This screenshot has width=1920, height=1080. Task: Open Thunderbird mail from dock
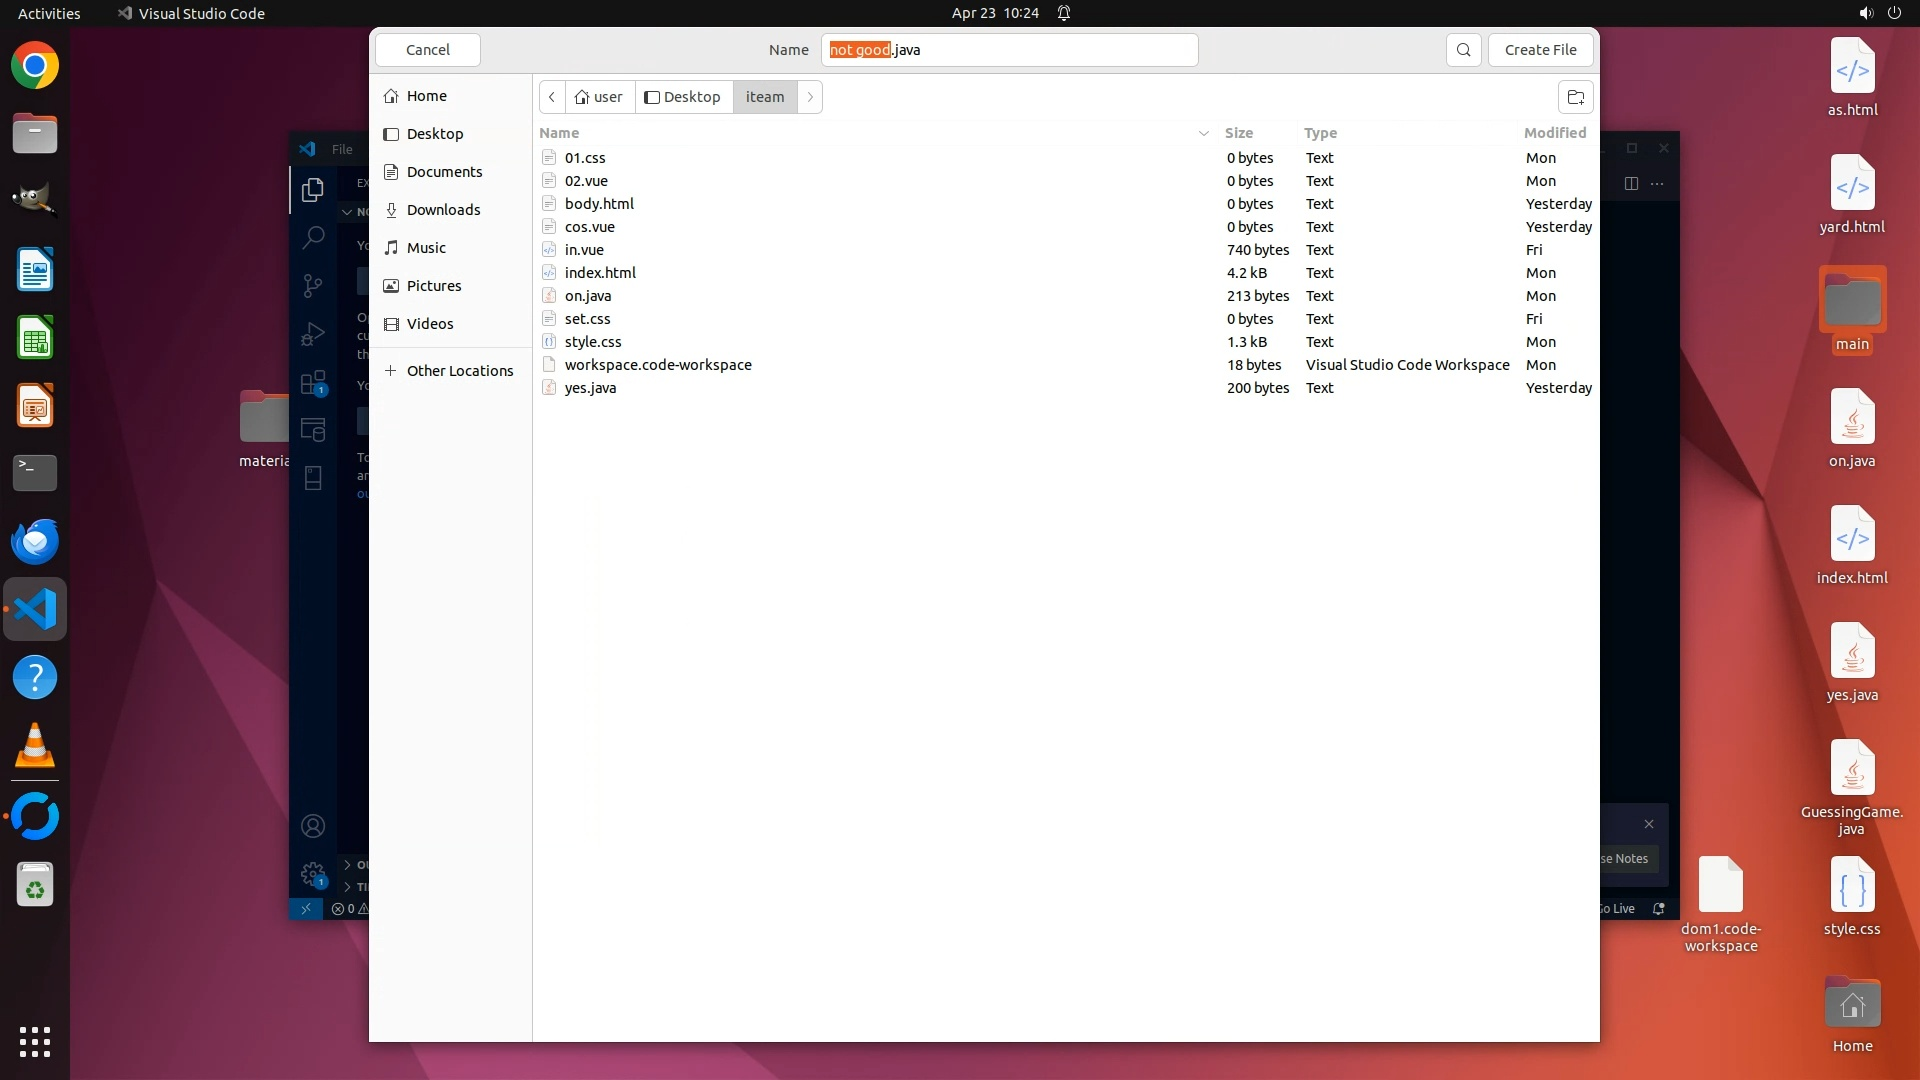point(35,542)
